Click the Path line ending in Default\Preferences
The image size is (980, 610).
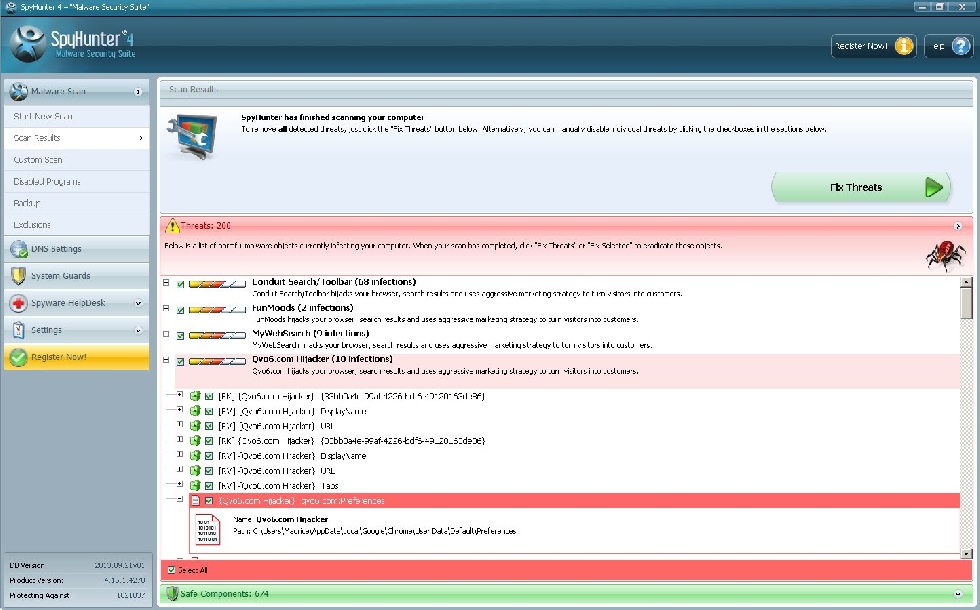(374, 531)
